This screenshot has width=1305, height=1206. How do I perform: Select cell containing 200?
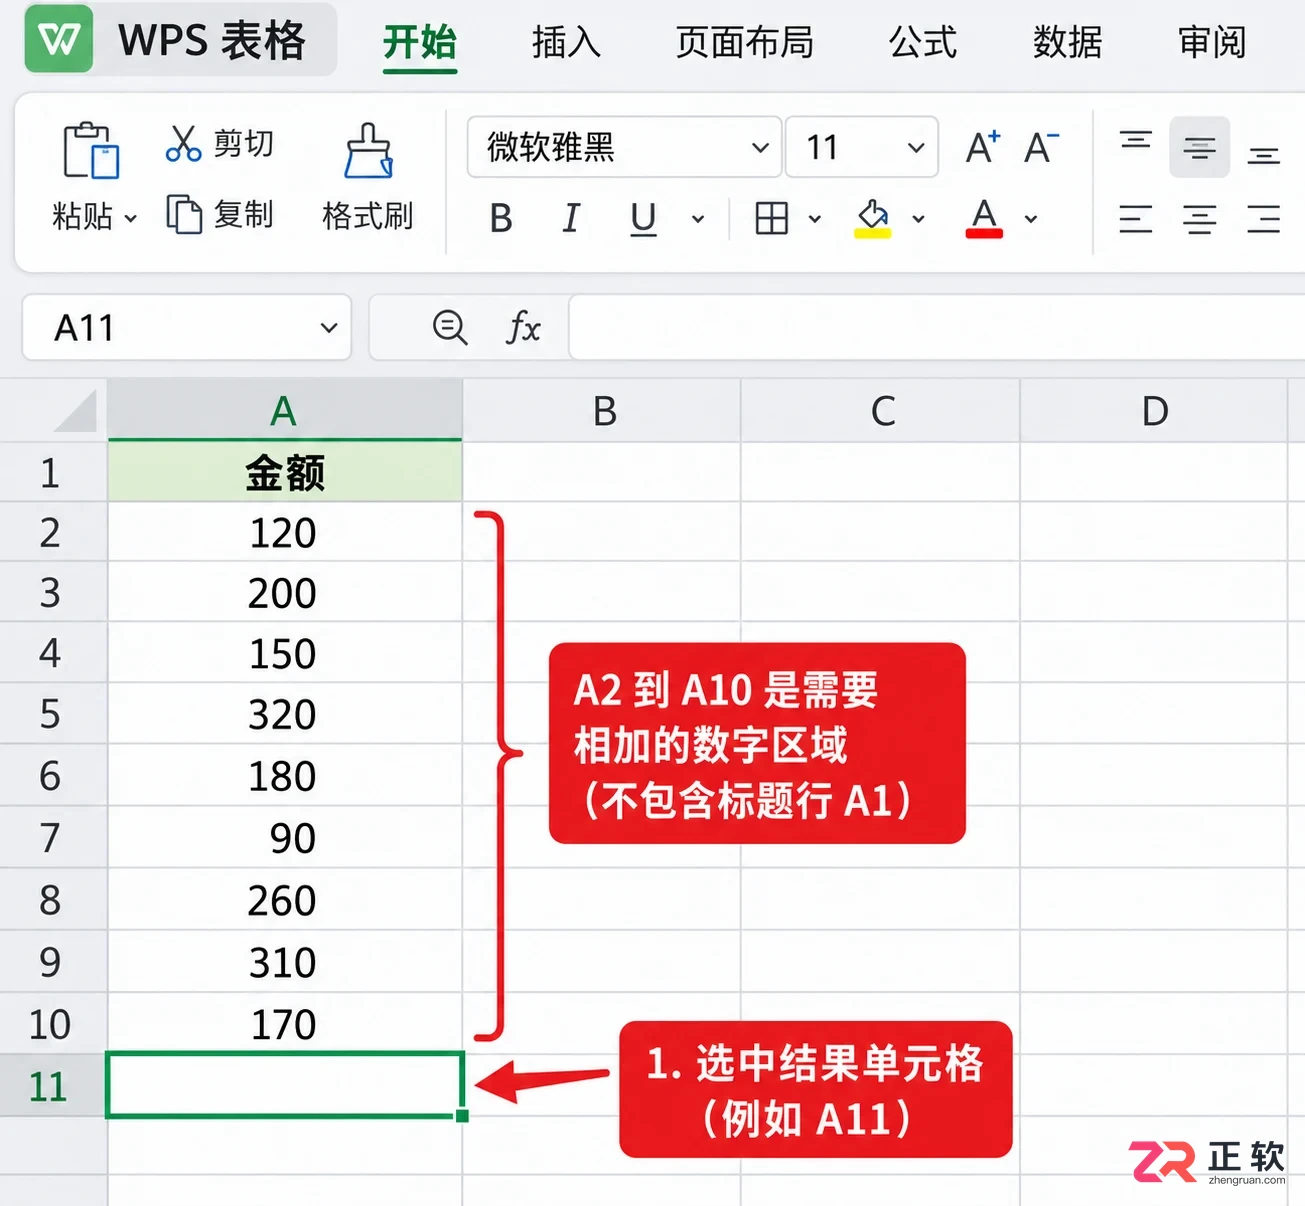(285, 593)
